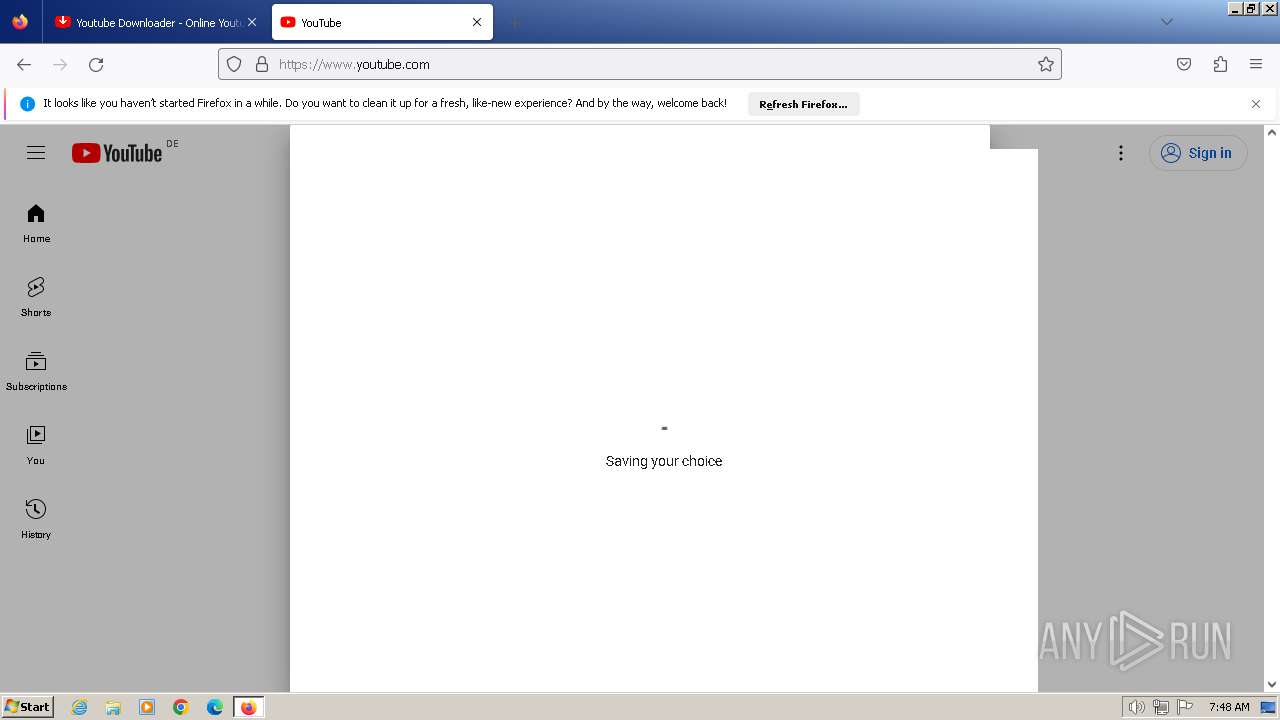Click the Saving your choice text
The width and height of the screenshot is (1280, 720).
664,461
